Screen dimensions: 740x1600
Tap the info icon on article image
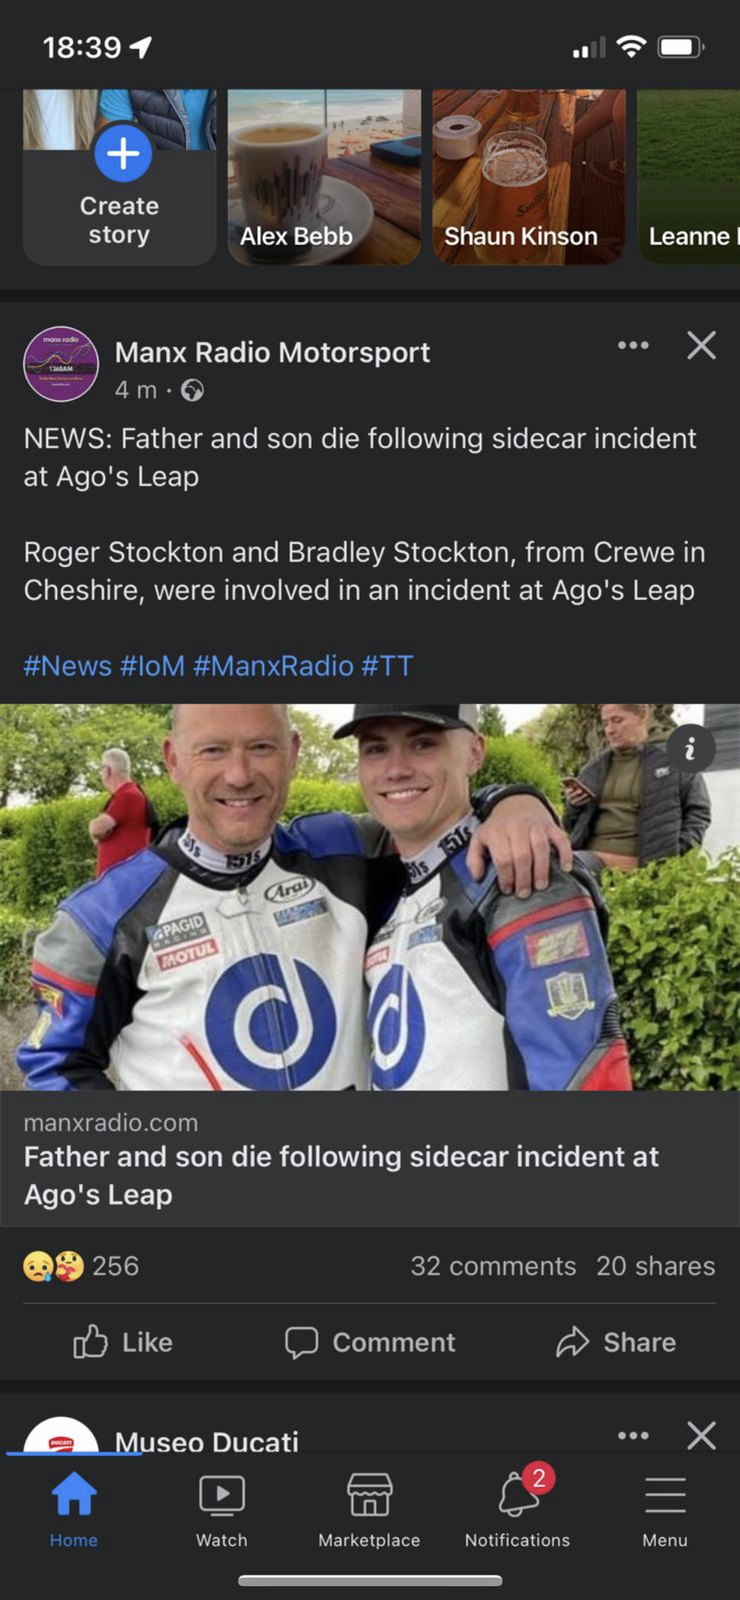pyautogui.click(x=689, y=749)
